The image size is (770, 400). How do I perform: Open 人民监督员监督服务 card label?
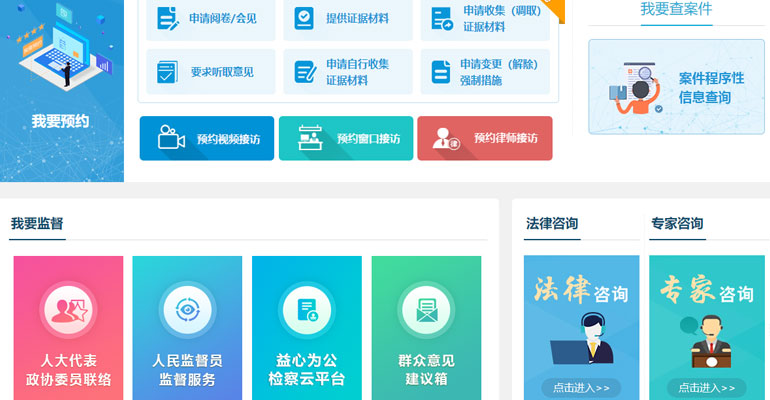(x=187, y=370)
